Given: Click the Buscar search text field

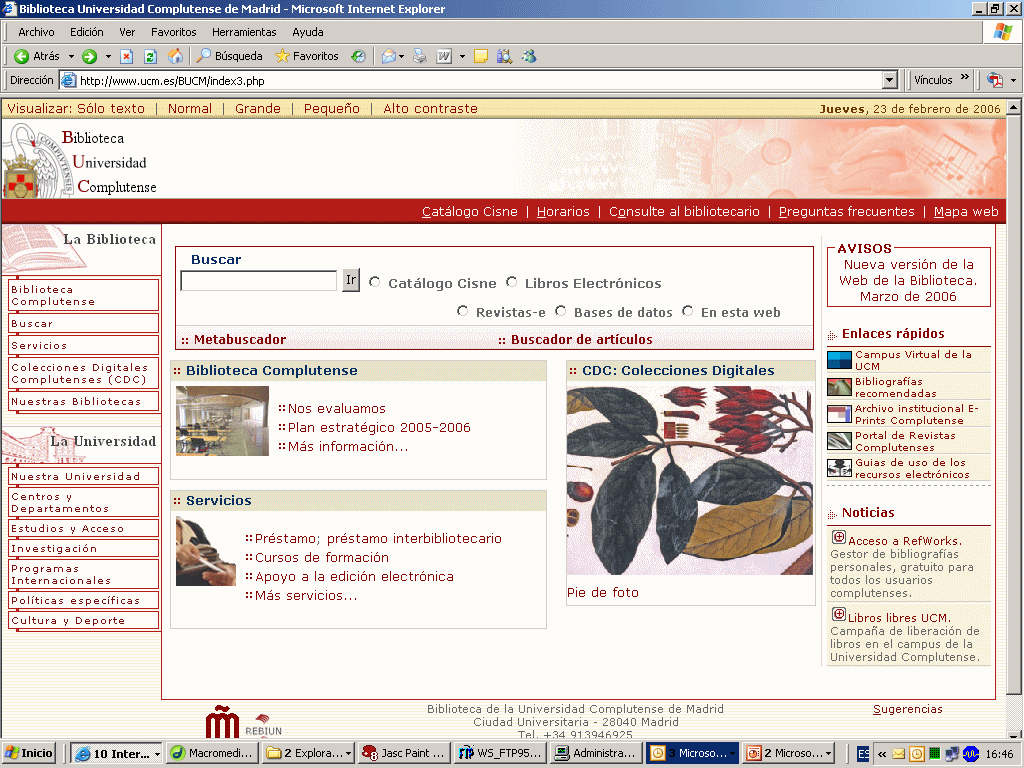Looking at the screenshot, I should click(259, 281).
